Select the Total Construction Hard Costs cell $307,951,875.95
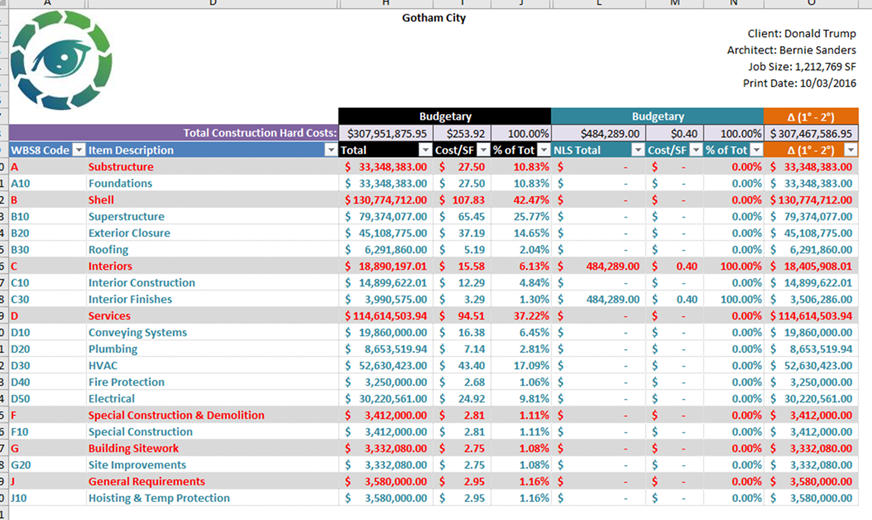The width and height of the screenshot is (872, 520). coord(386,133)
